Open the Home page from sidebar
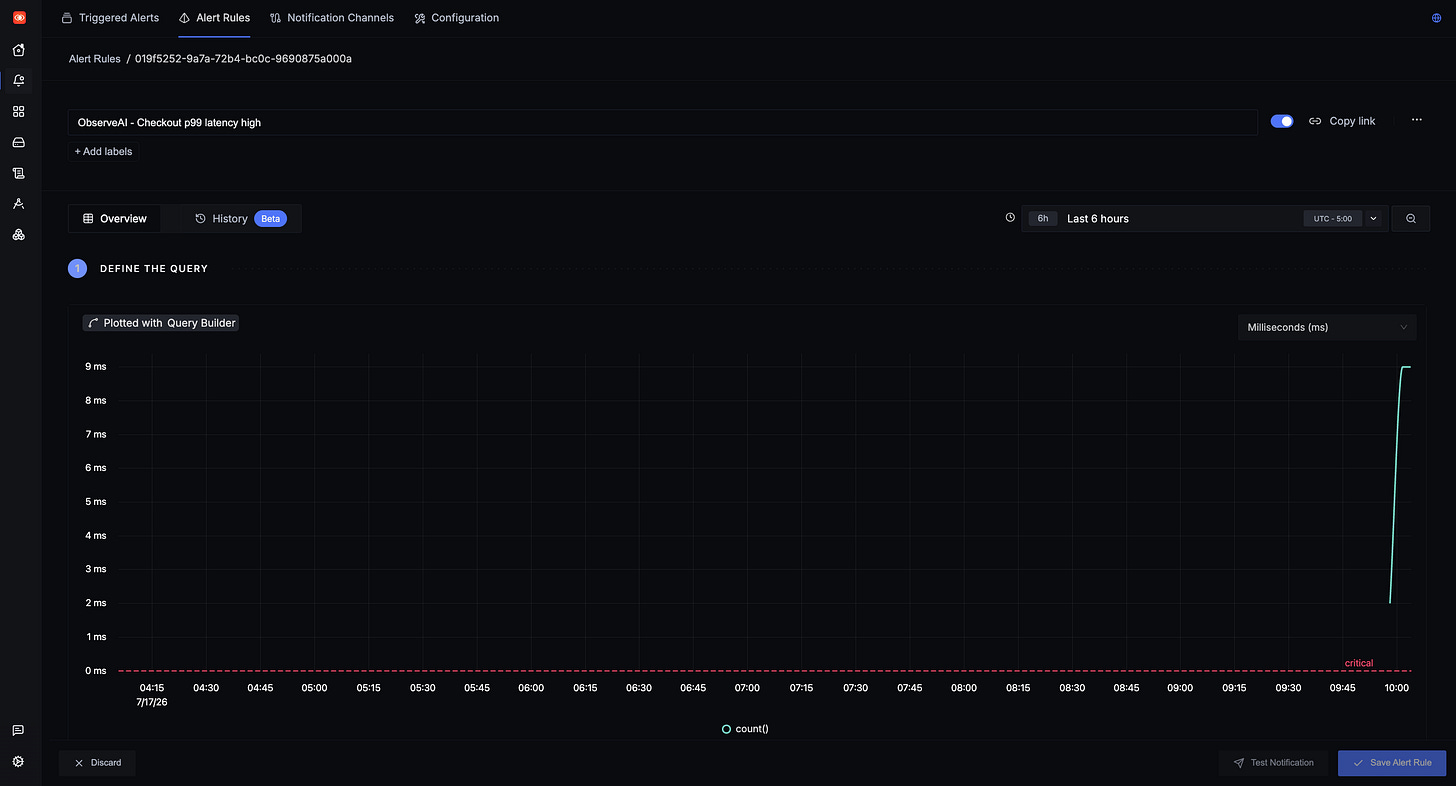Viewport: 1456px width, 786px height. coord(19,50)
